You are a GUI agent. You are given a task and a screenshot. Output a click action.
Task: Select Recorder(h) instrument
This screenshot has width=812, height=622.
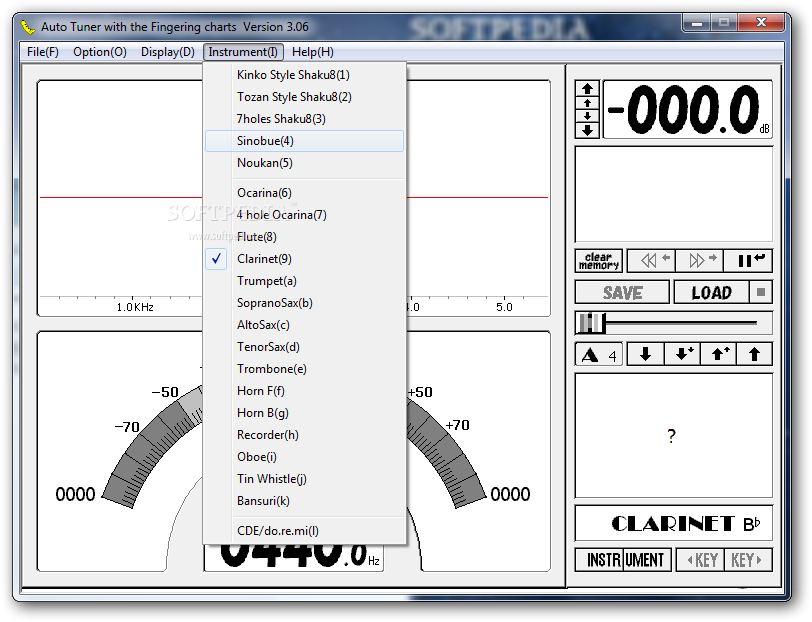coord(304,435)
